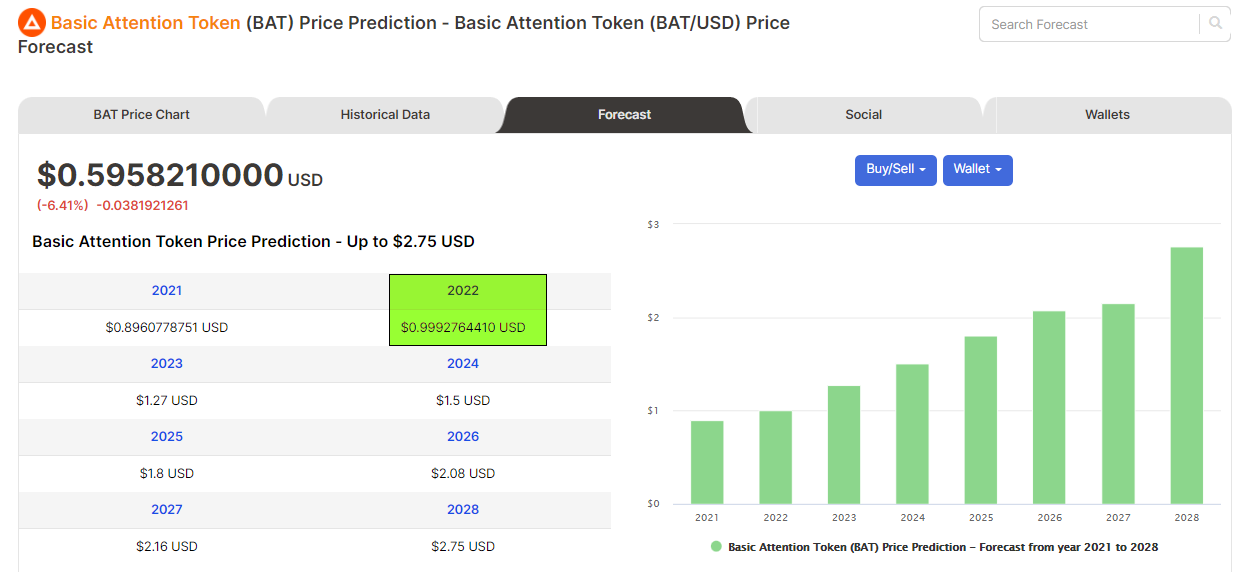Toggle the green chart legend dot
This screenshot has height=572, width=1248.
coord(716,547)
